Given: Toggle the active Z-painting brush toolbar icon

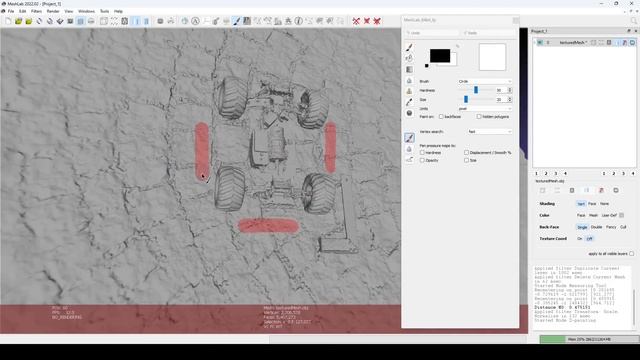Looking at the screenshot, I should pyautogui.click(x=237, y=21).
